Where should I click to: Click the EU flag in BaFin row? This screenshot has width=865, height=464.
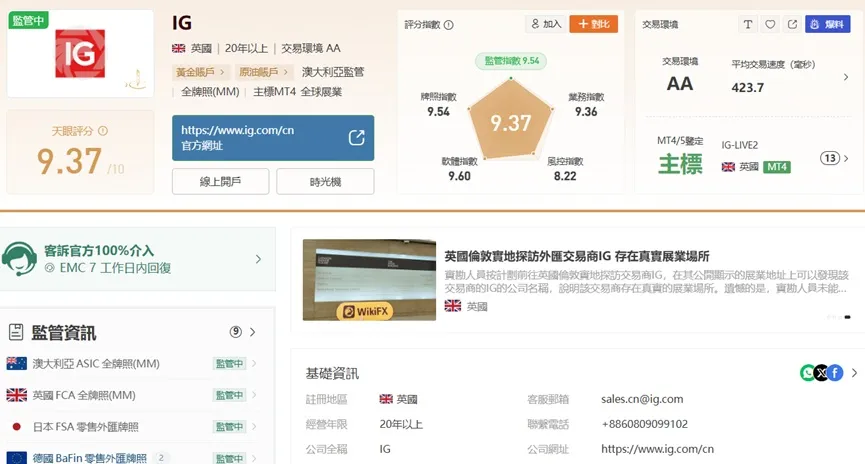pos(17,458)
